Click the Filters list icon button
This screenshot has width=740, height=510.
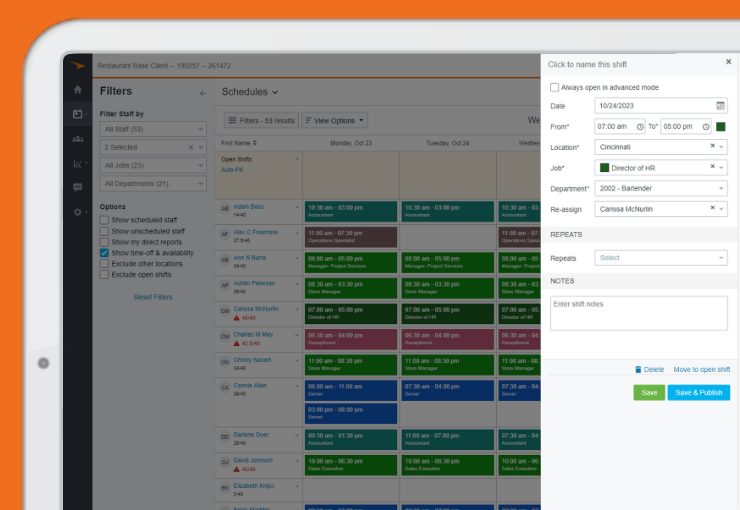coord(232,121)
